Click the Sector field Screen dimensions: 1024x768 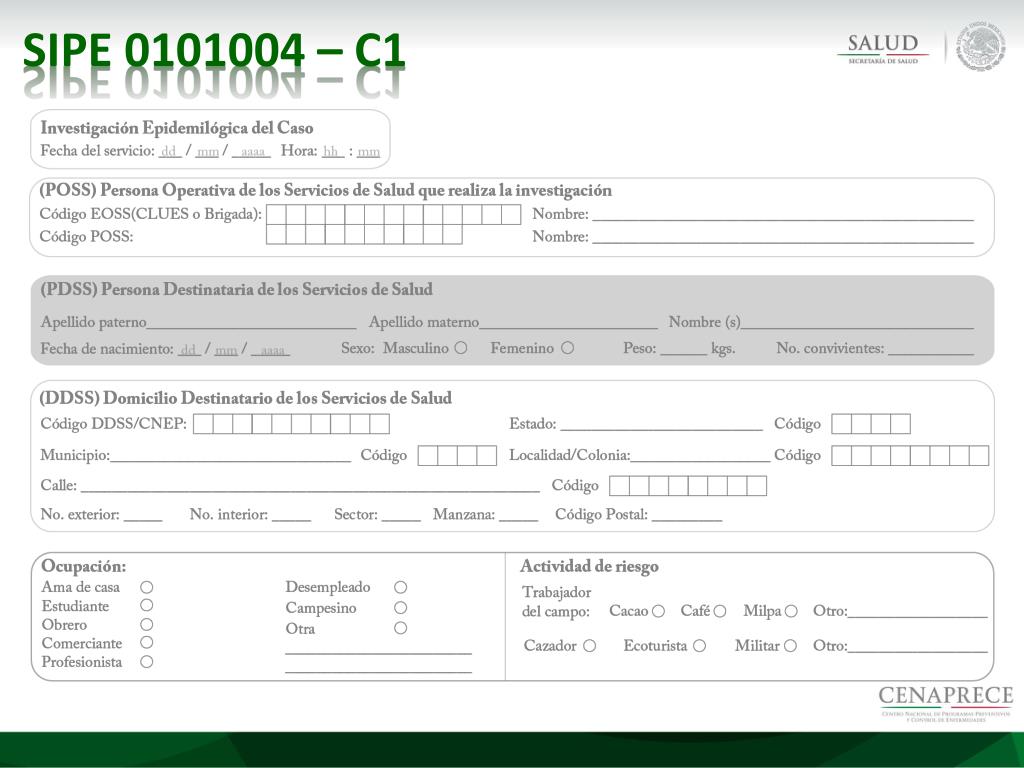402,515
